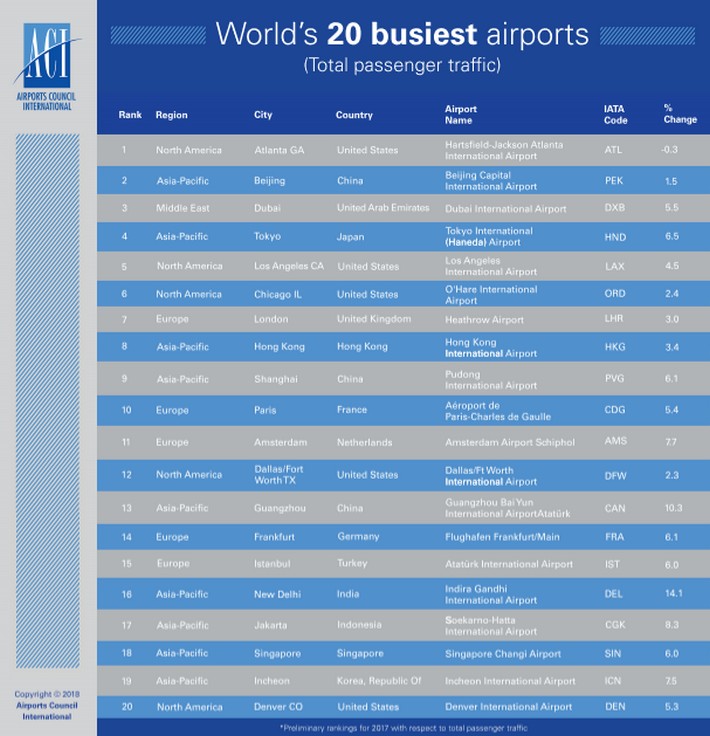710x736 pixels.
Task: Select 'Aéroport de Paris-Charles de Gaulle' cell
Action: [497, 411]
